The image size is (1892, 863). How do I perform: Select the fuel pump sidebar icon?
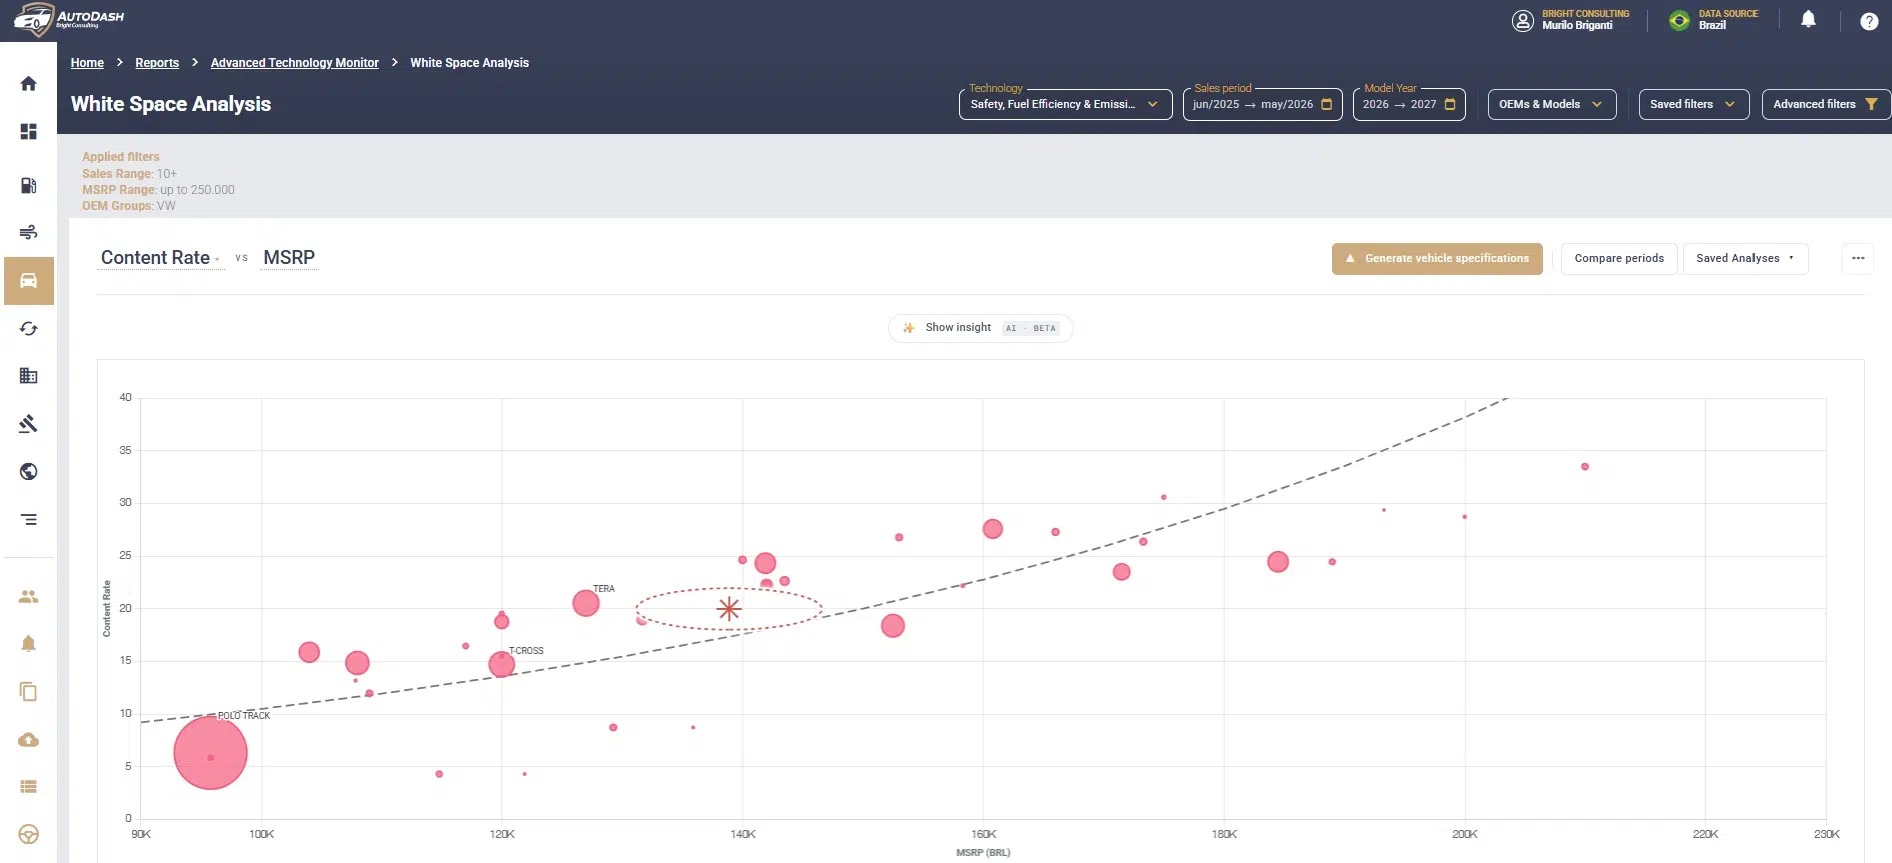tap(28, 185)
